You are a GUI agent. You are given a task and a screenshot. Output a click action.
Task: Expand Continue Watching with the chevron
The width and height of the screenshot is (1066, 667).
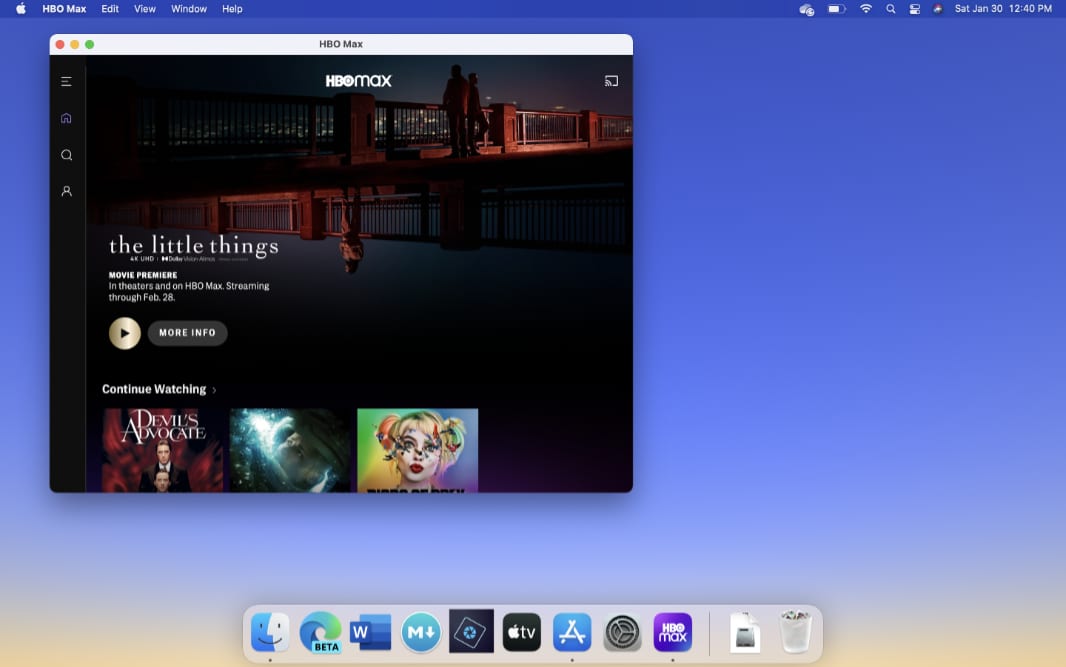tap(214, 390)
